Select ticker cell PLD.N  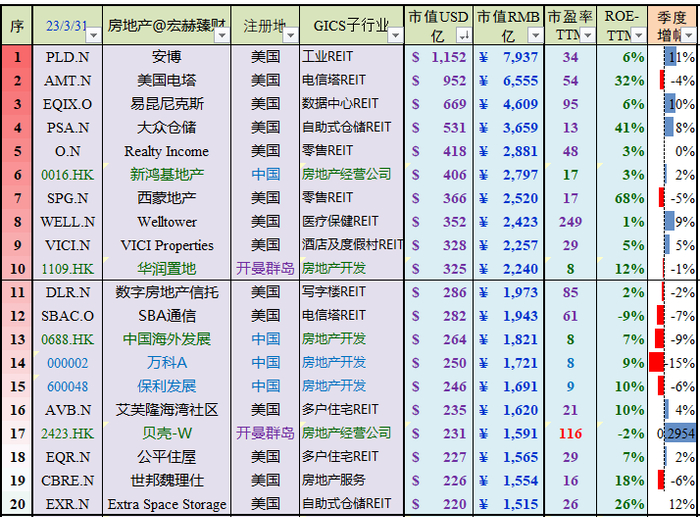point(67,57)
